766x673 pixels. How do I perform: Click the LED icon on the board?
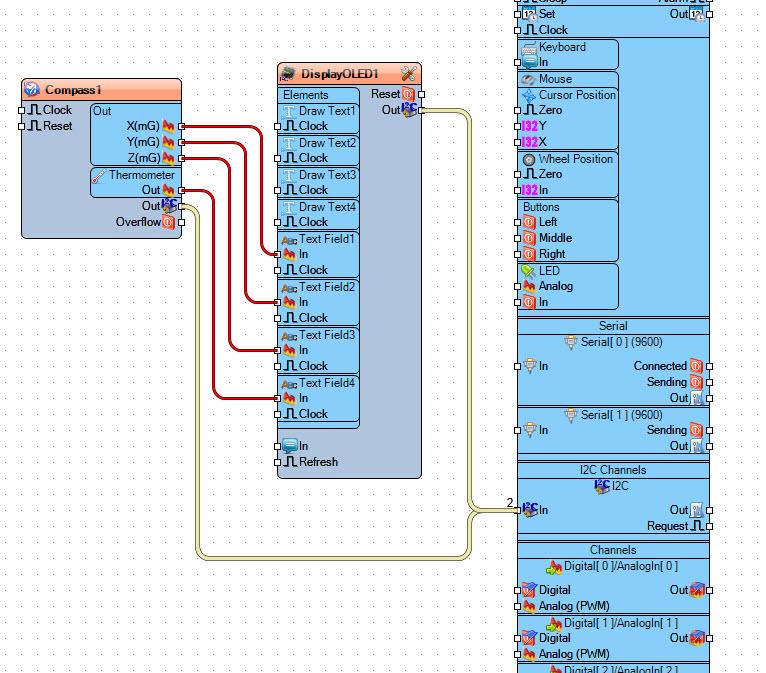point(529,271)
